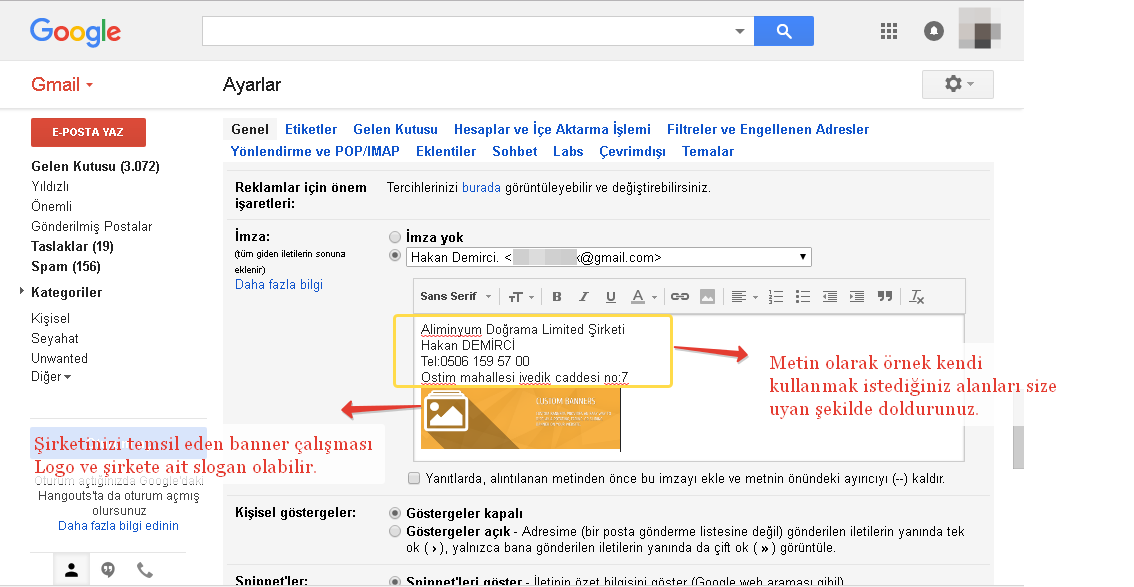1134x587 pixels.
Task: Open Yönlendirme ve POP/IMAP tab
Action: pos(315,151)
